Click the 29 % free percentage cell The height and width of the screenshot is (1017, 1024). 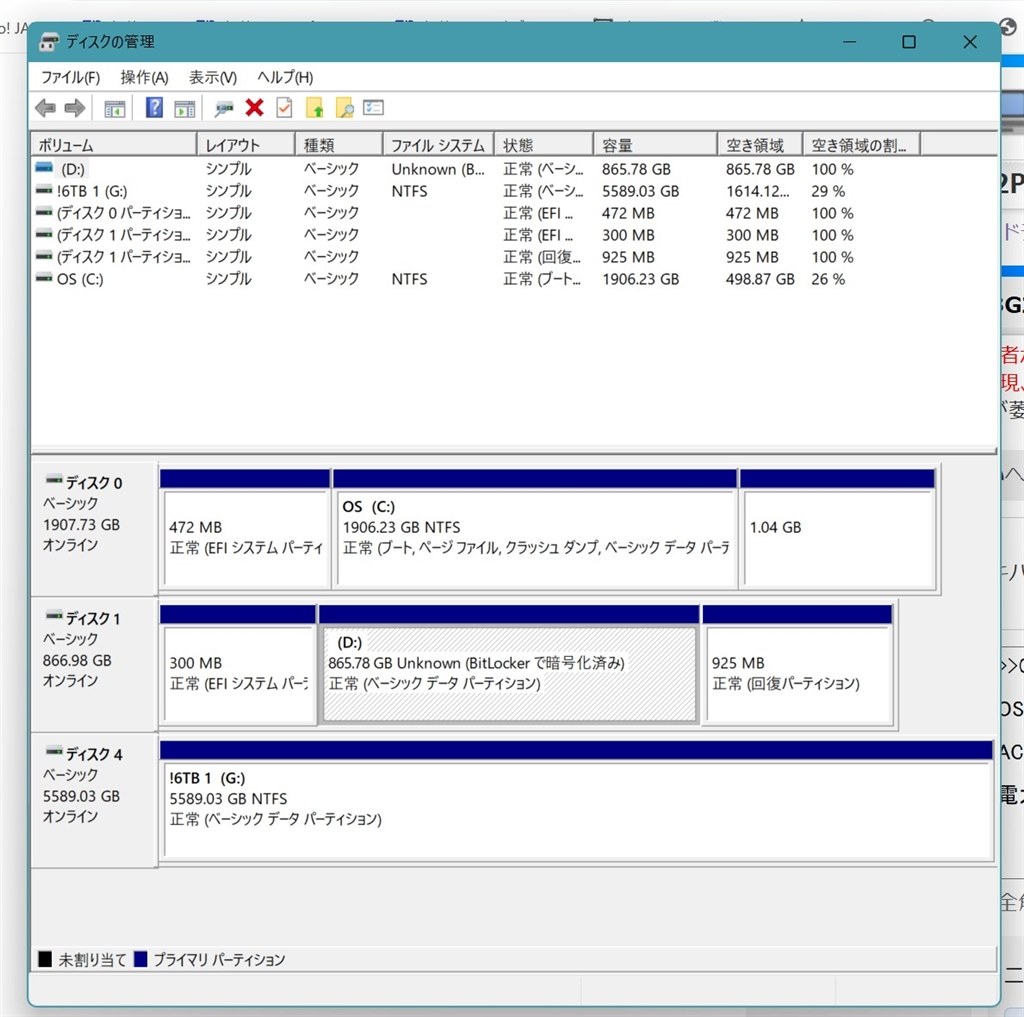[828, 191]
